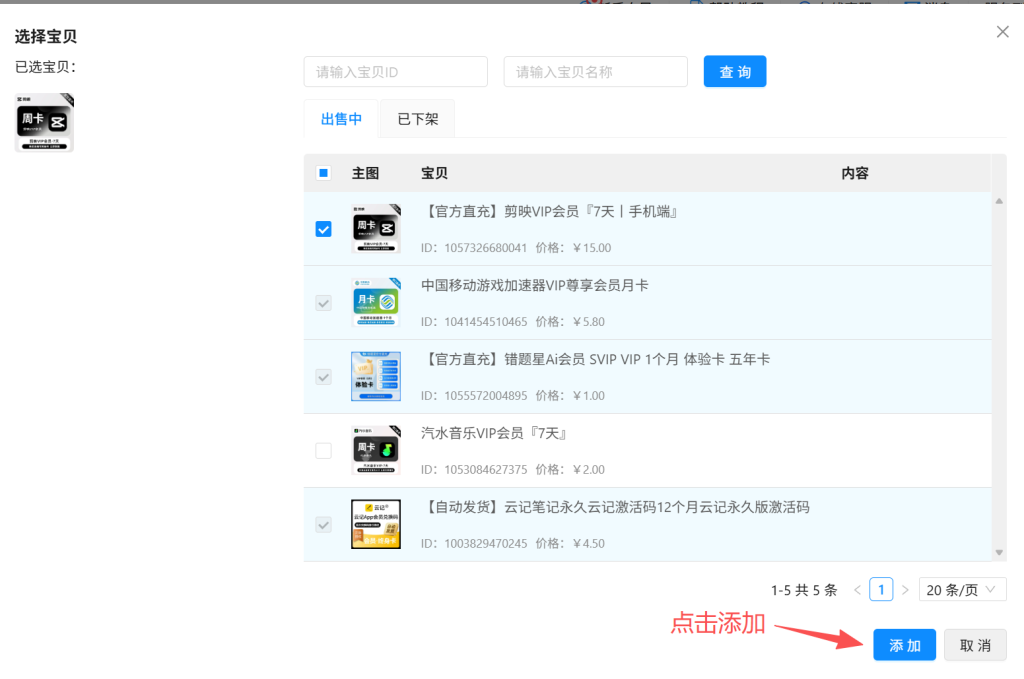Click the 汽水音乐 周卡 thumbnail

pyautogui.click(x=376, y=450)
